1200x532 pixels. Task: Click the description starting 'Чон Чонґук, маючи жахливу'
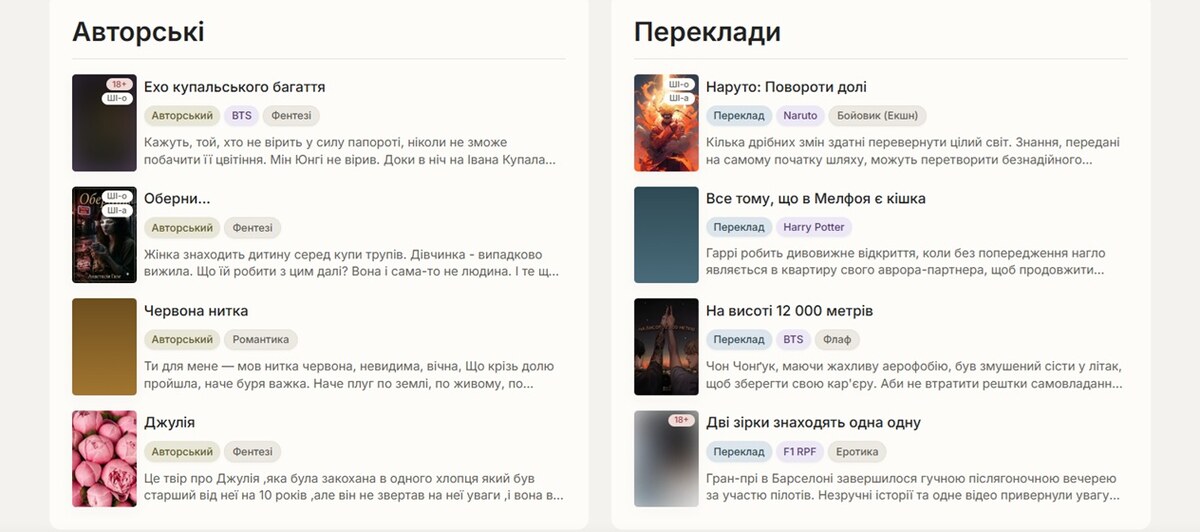(915, 375)
